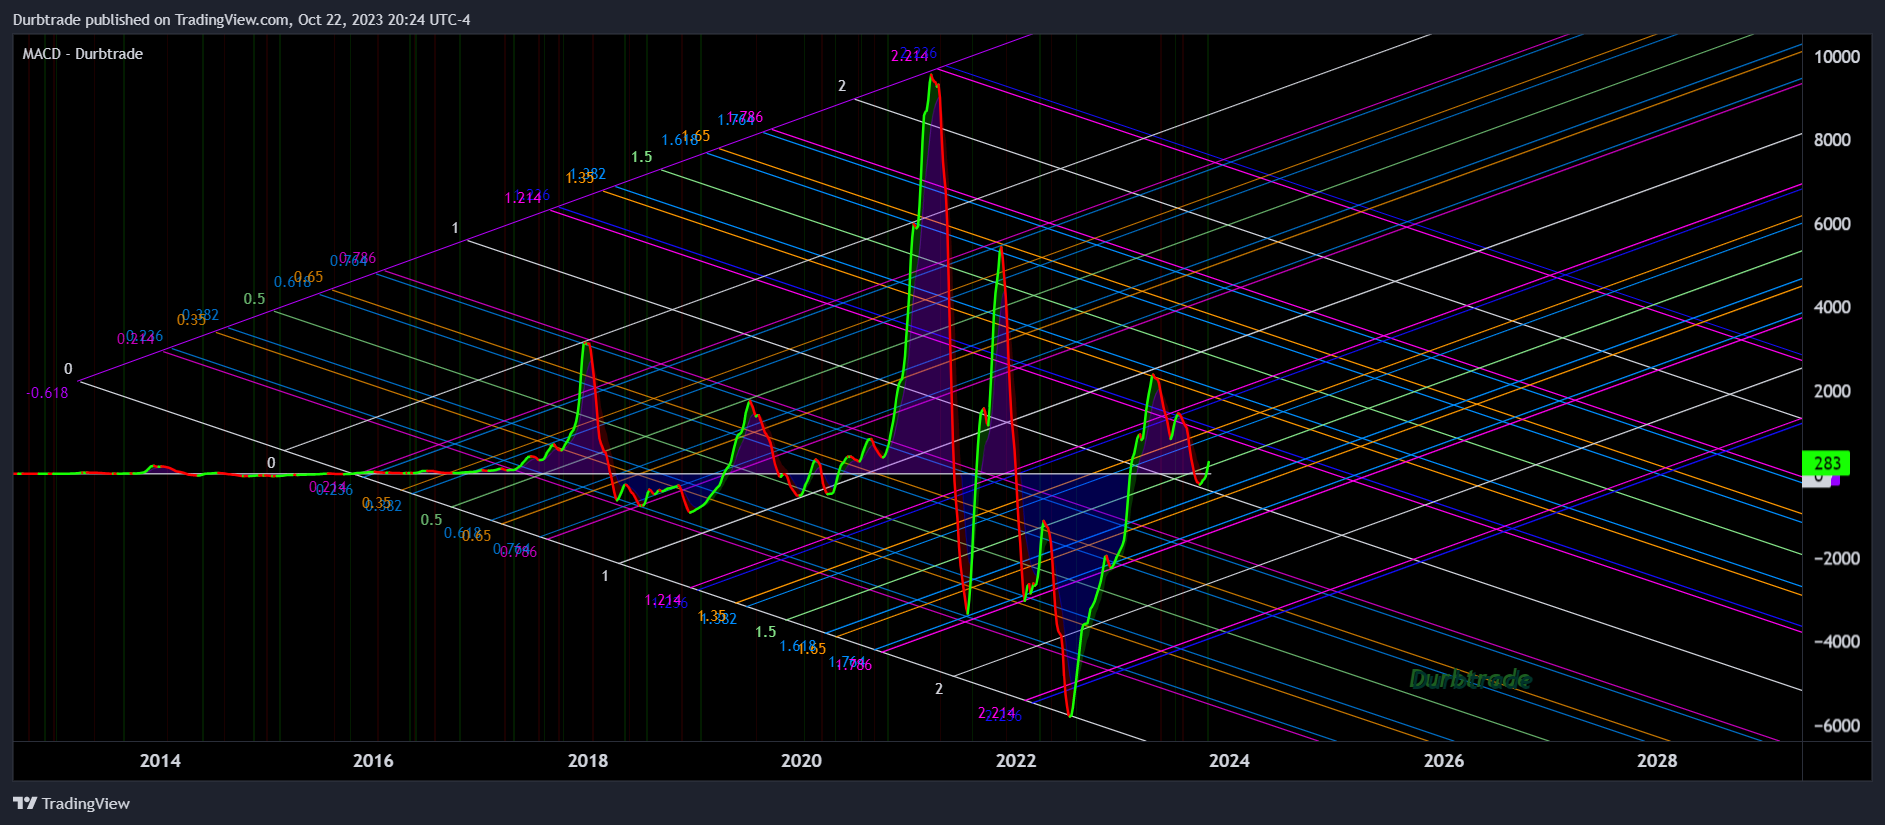The image size is (1885, 825).
Task: Click the 10000 price axis label
Action: (x=1837, y=57)
